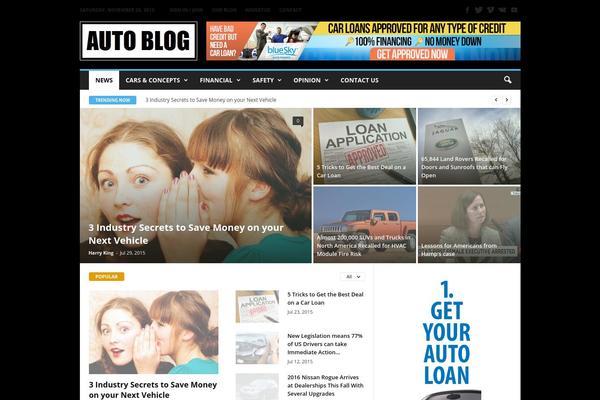The width and height of the screenshot is (600, 400).
Task: Open 'New Legislation means 77% of US Drivers' link
Action: click(325, 344)
